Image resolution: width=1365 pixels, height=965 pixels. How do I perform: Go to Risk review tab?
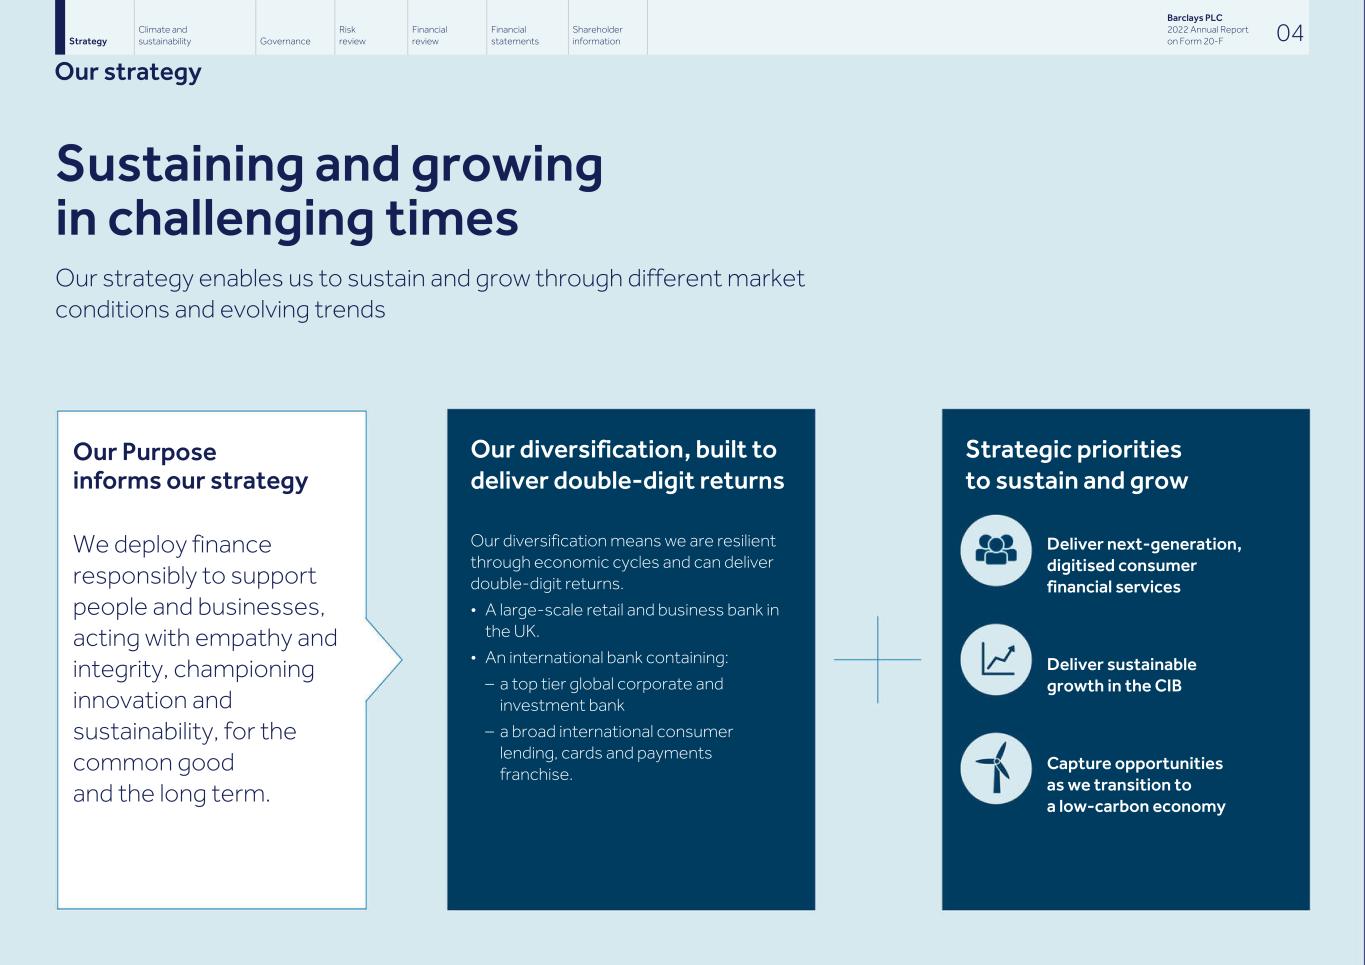(x=352, y=36)
